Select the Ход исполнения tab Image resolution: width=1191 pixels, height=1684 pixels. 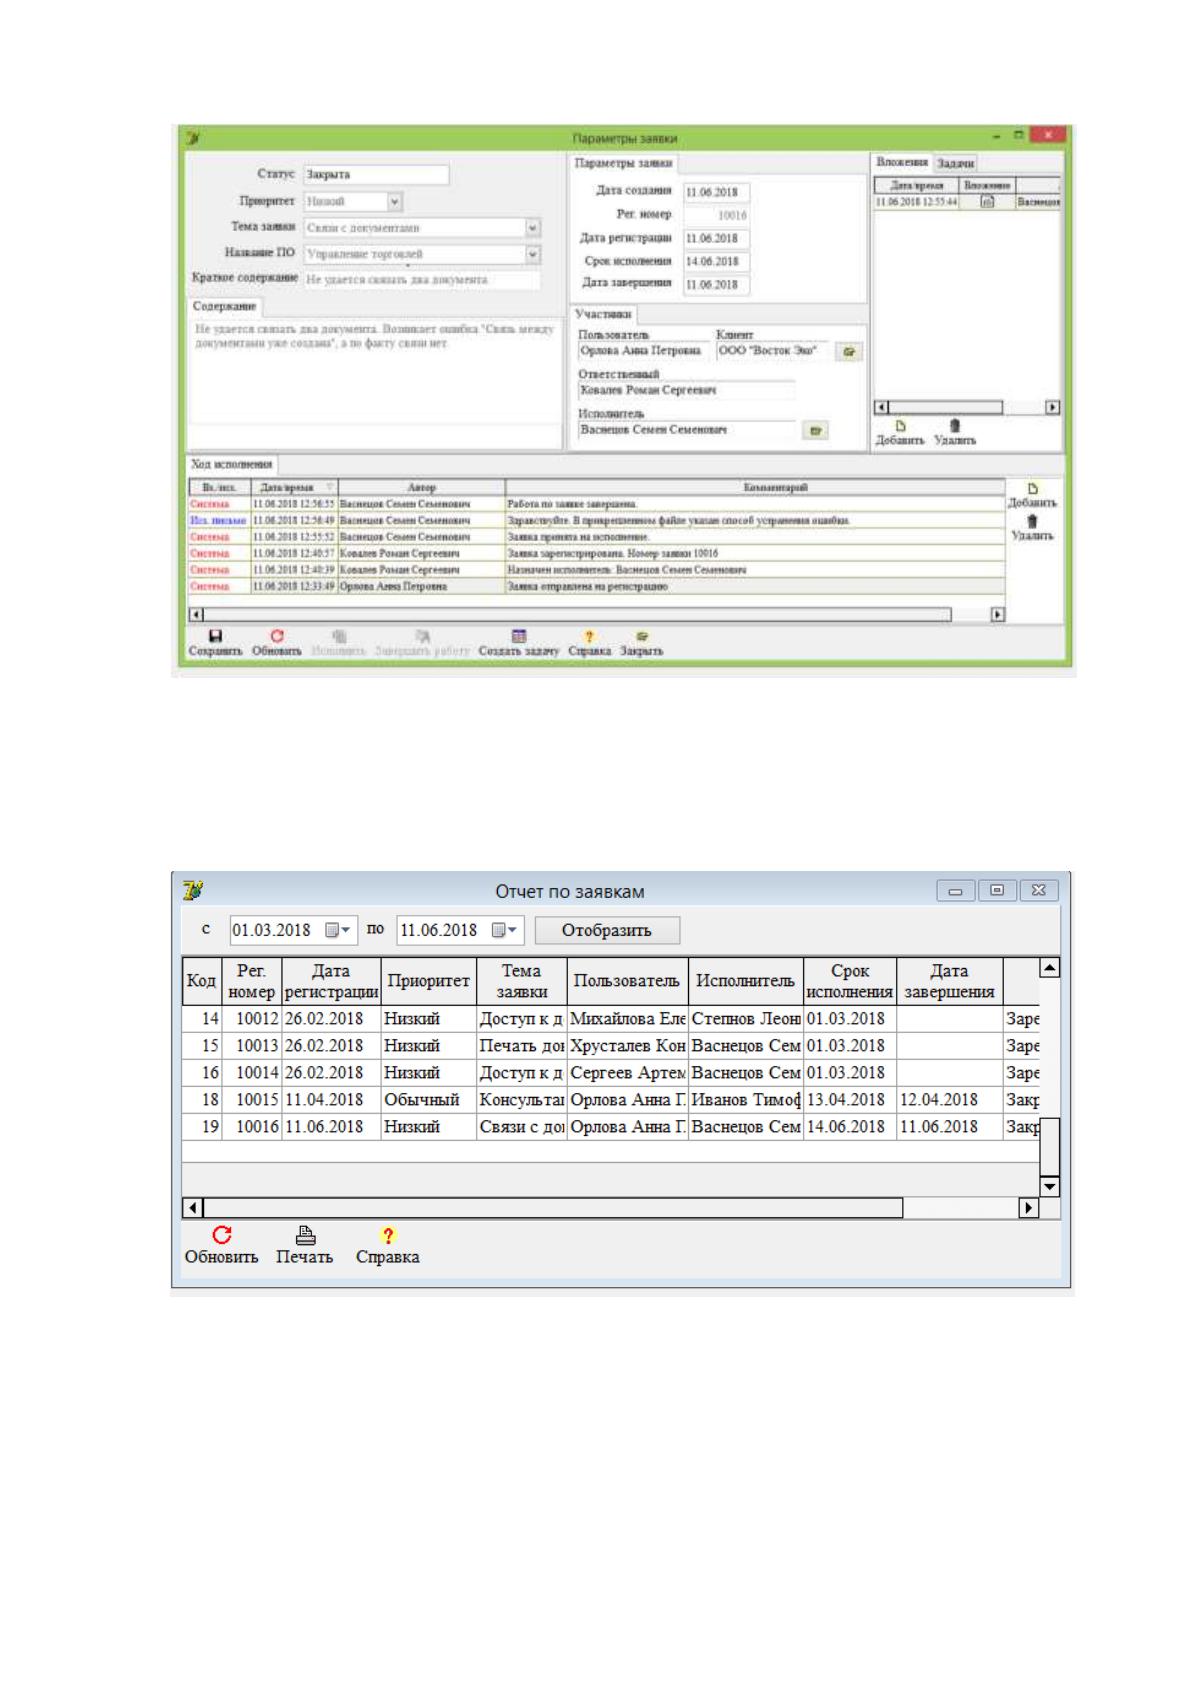click(x=232, y=464)
